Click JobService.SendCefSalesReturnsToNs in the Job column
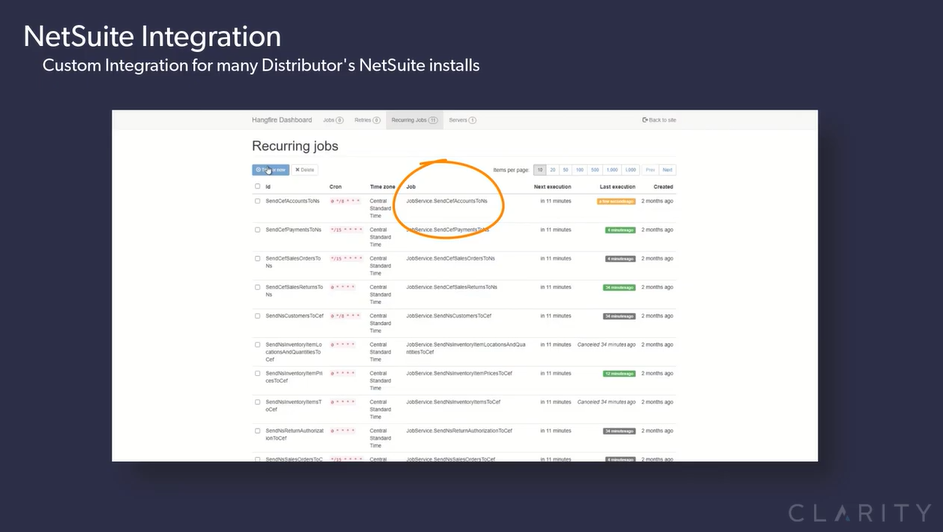 [452, 287]
